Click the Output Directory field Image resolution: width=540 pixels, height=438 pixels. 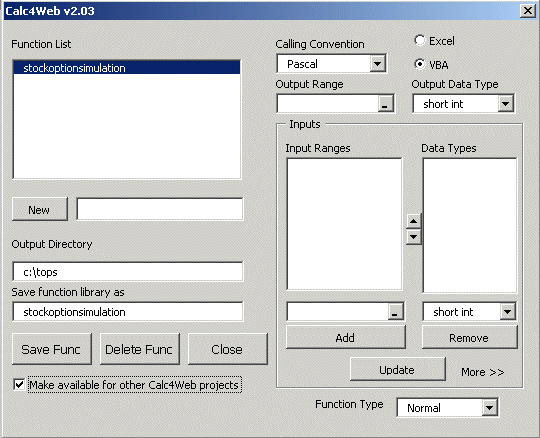click(x=128, y=272)
